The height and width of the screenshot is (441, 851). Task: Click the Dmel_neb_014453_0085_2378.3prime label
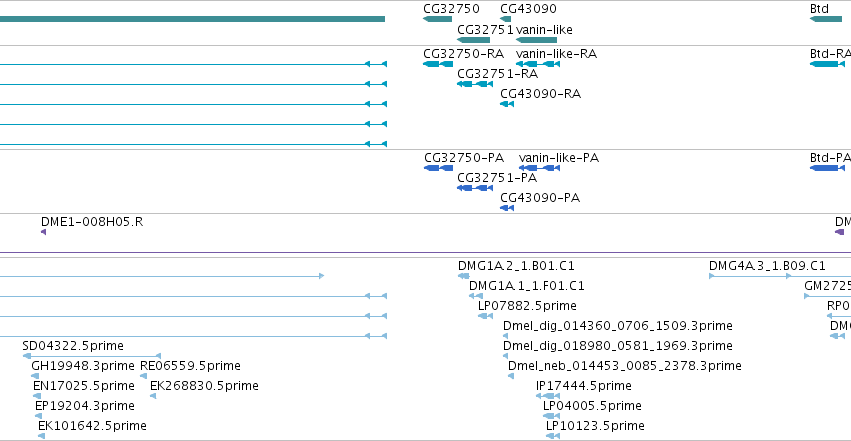625,366
